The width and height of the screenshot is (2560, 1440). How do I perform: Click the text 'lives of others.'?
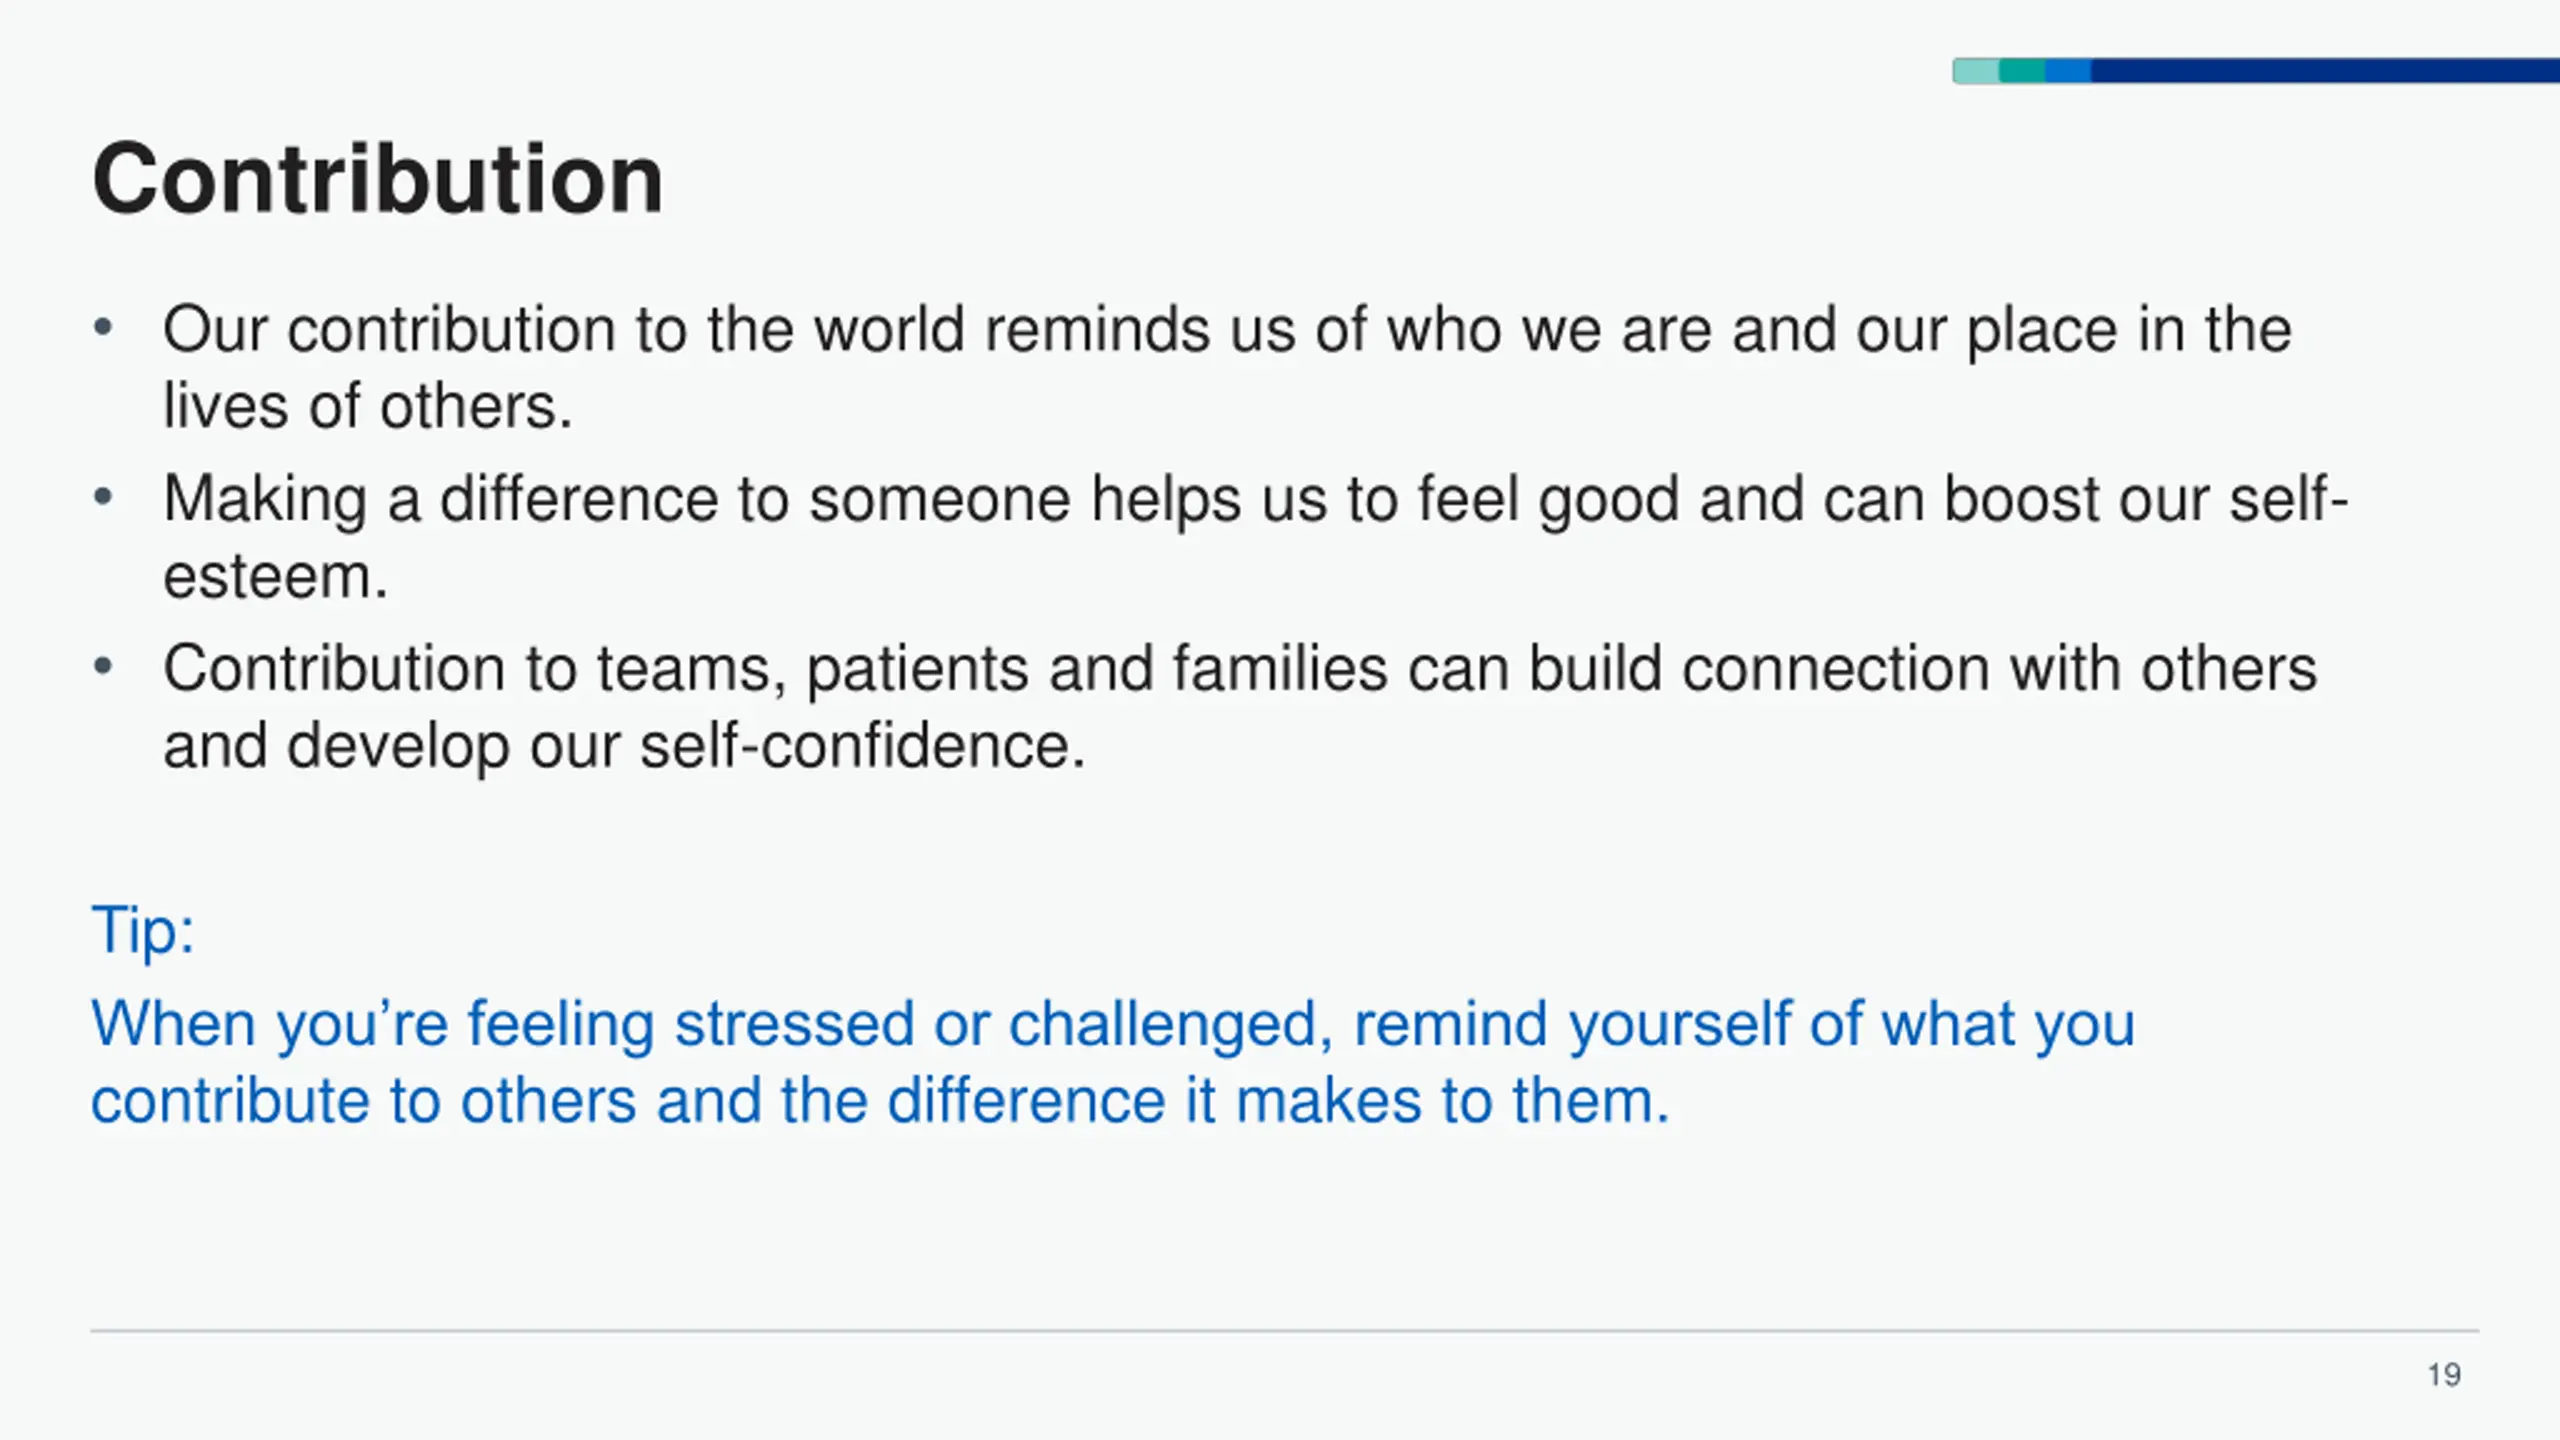367,407
